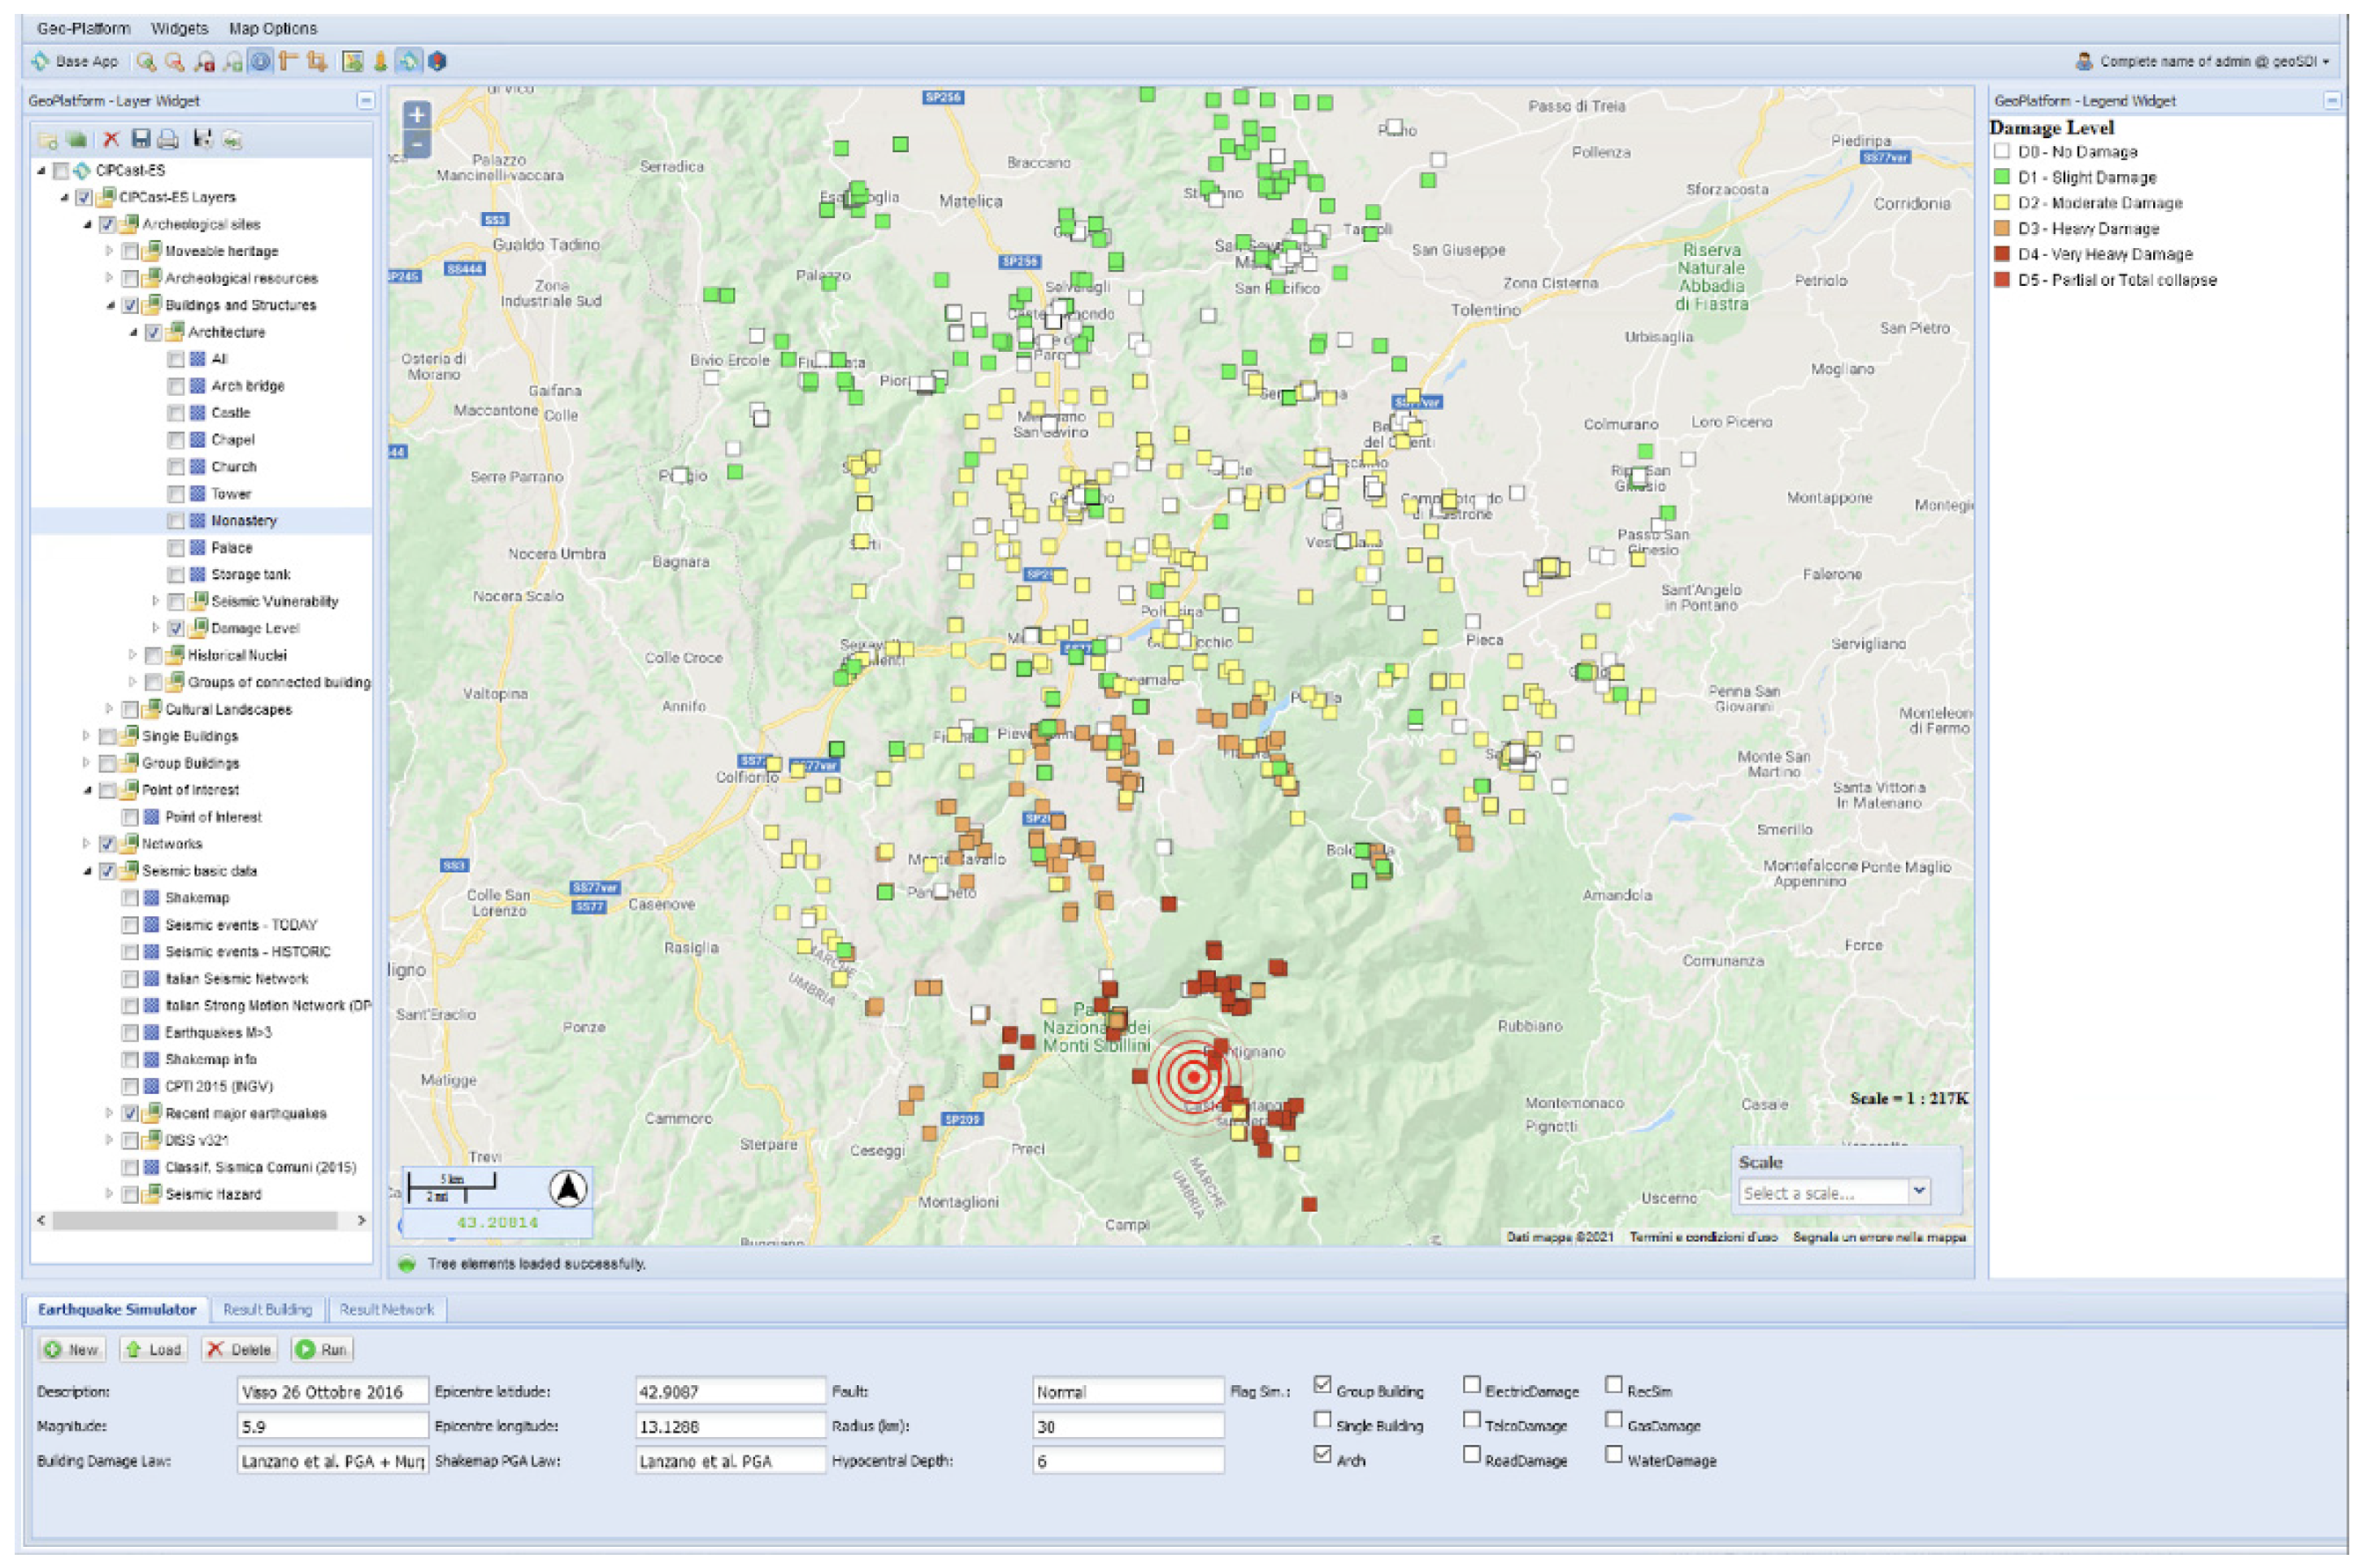Image resolution: width=2366 pixels, height=1568 pixels.
Task: Click the Run simulation button
Action: pyautogui.click(x=321, y=1350)
